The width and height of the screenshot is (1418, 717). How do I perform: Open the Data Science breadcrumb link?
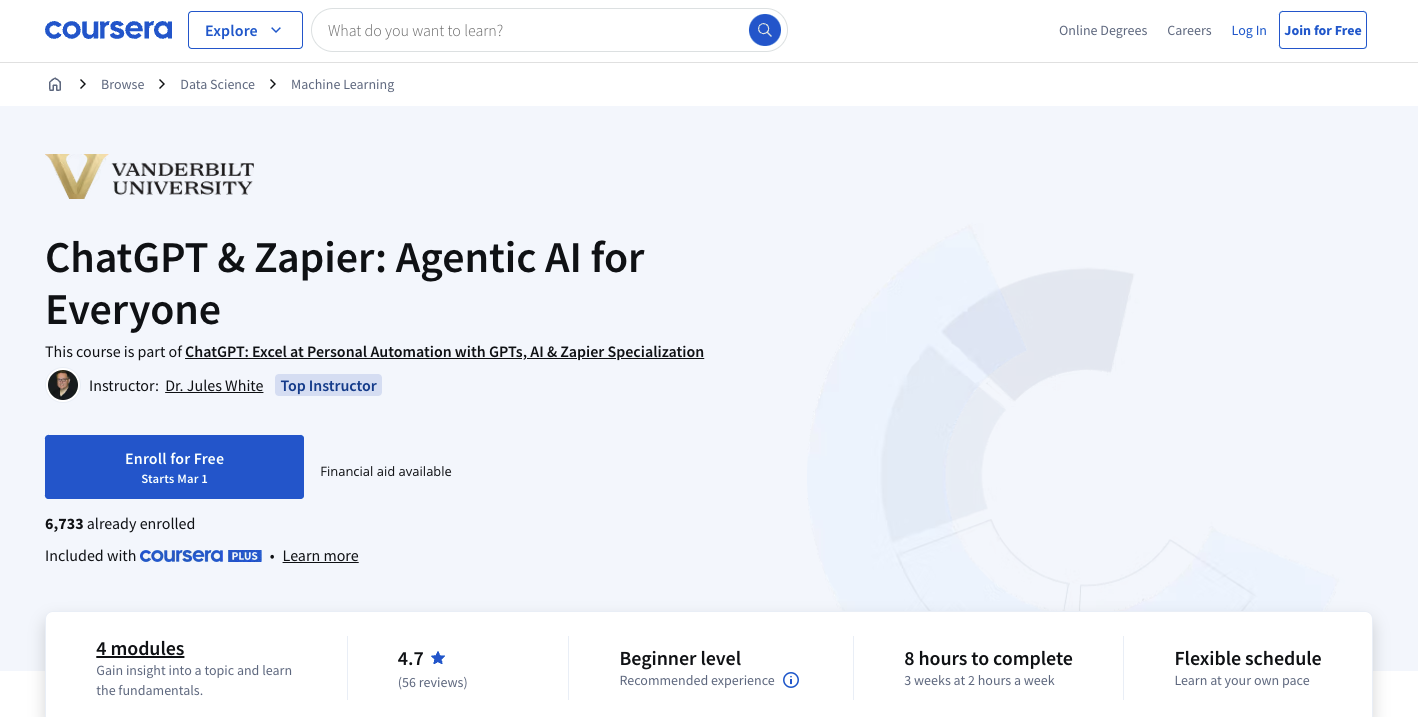point(217,84)
